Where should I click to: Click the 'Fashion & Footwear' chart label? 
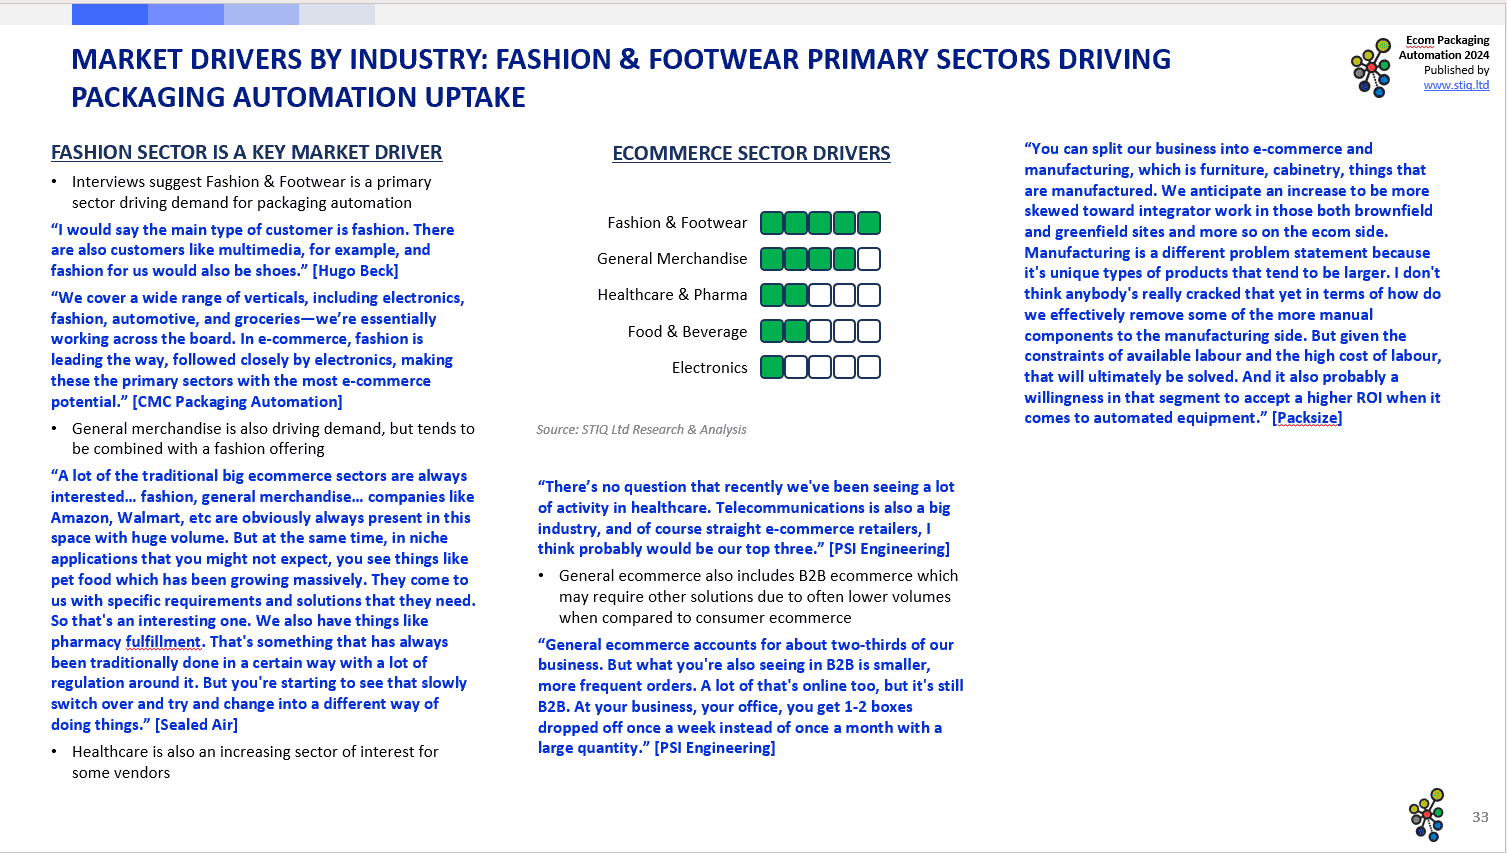point(677,223)
